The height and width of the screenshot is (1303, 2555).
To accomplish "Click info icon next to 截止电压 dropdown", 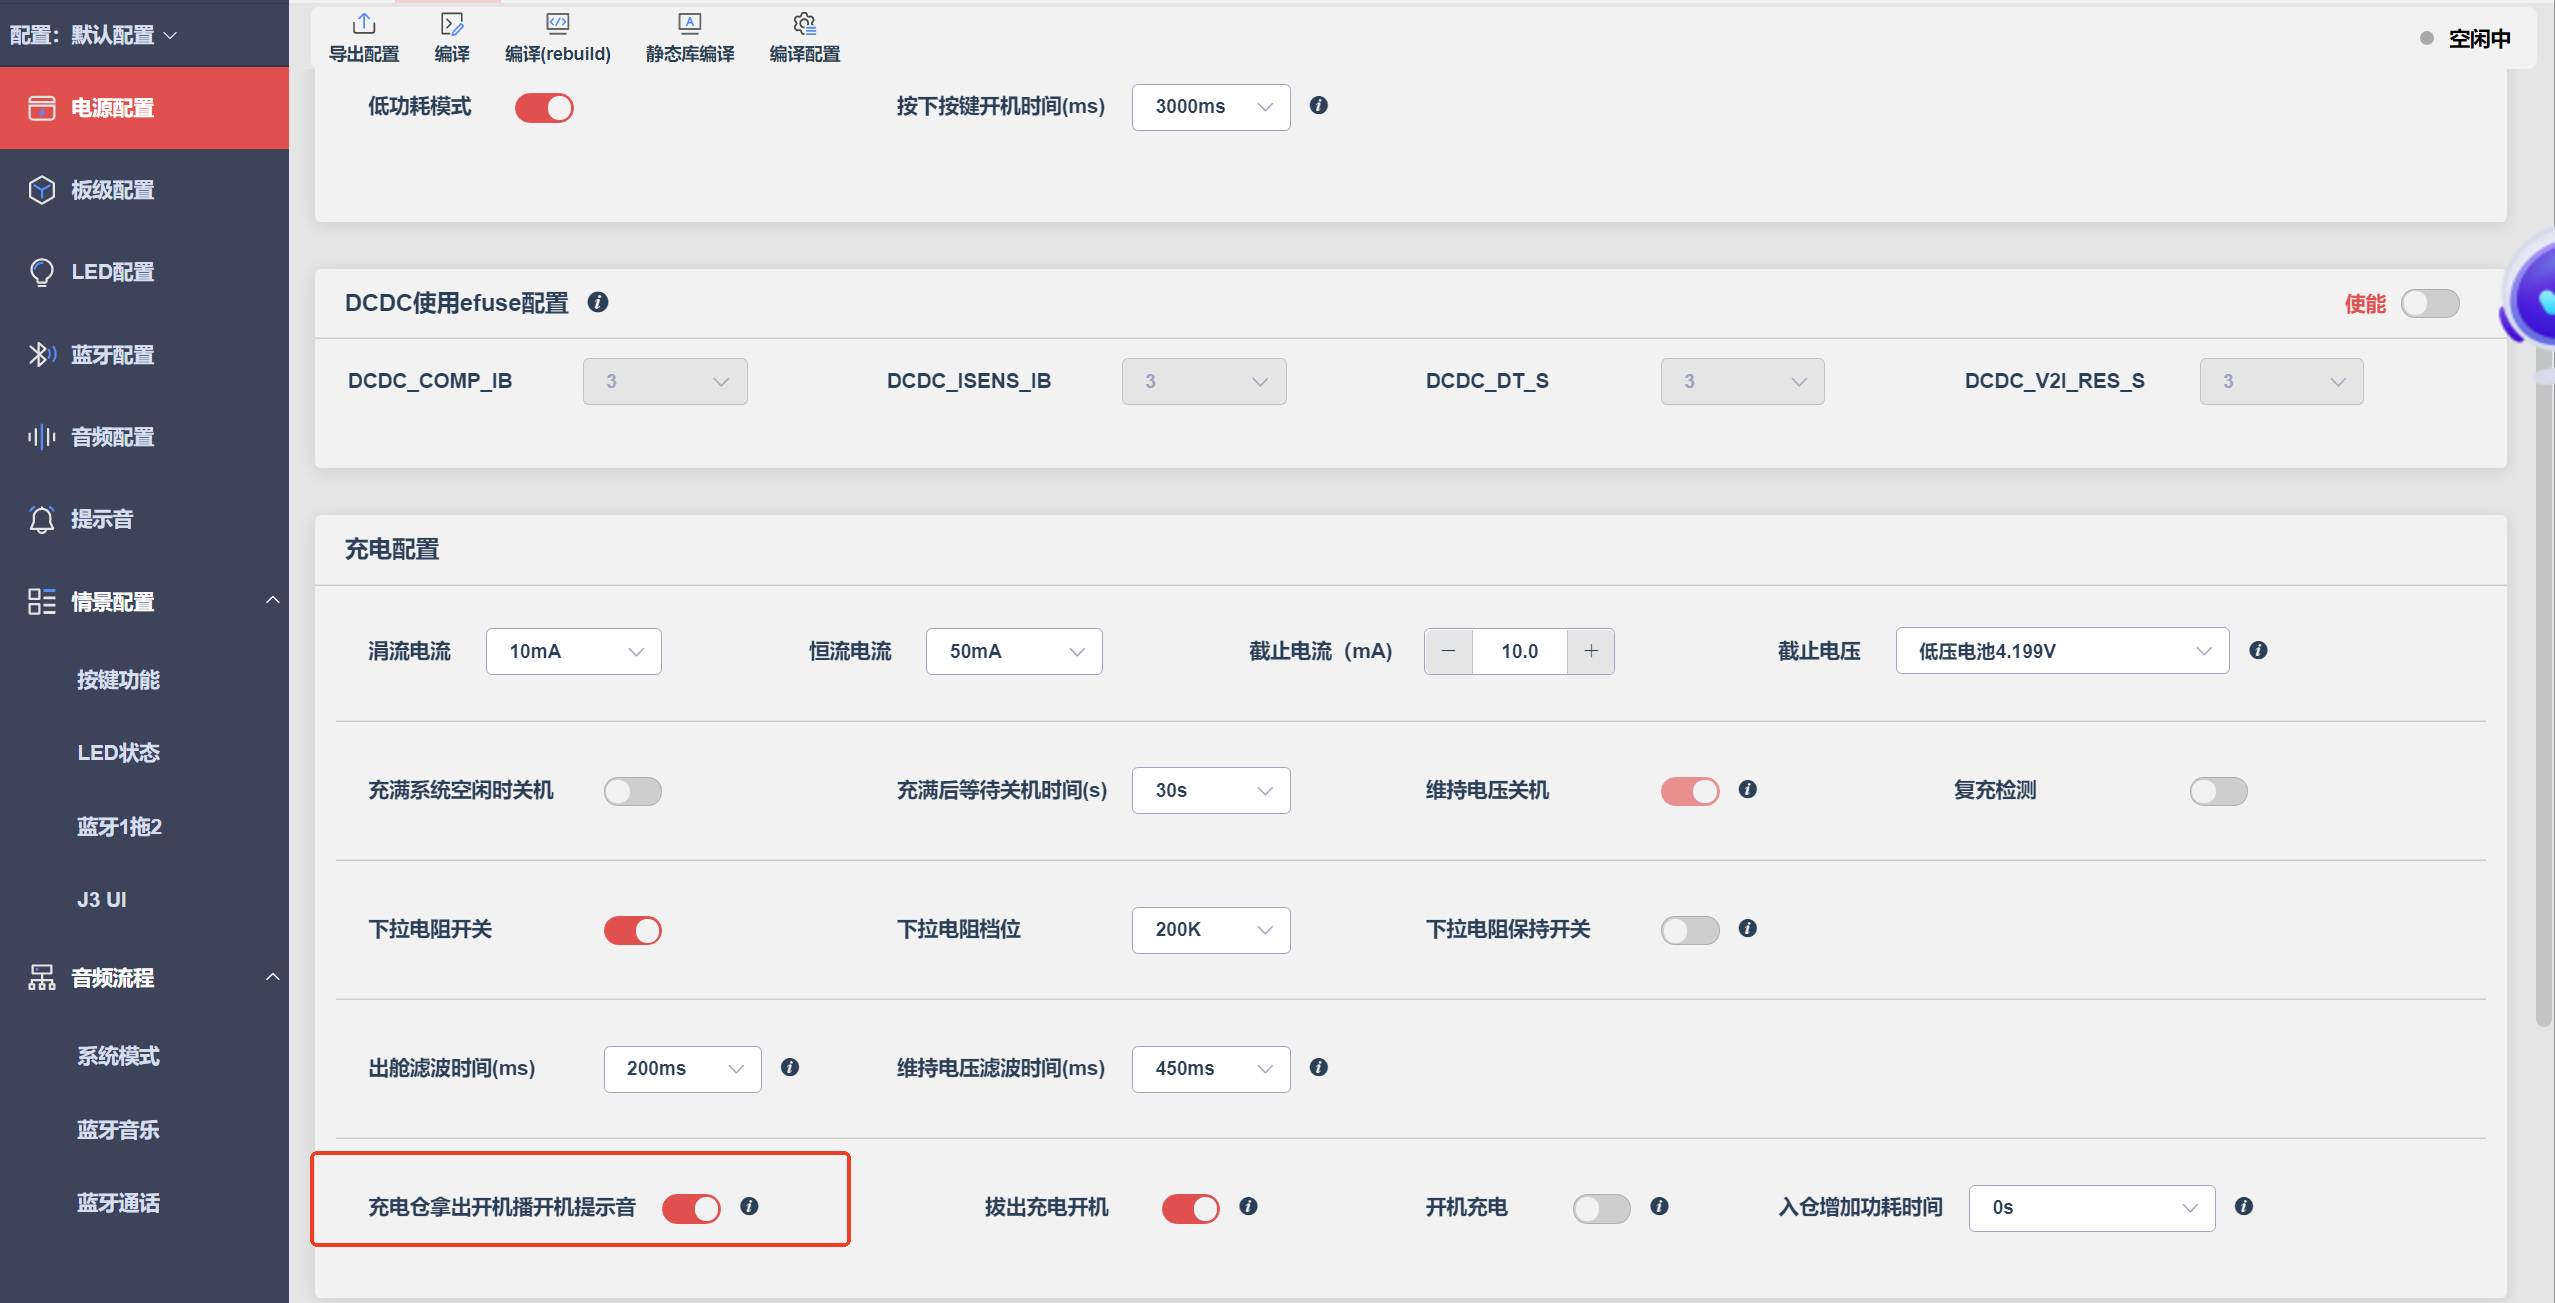I will click(x=2258, y=650).
